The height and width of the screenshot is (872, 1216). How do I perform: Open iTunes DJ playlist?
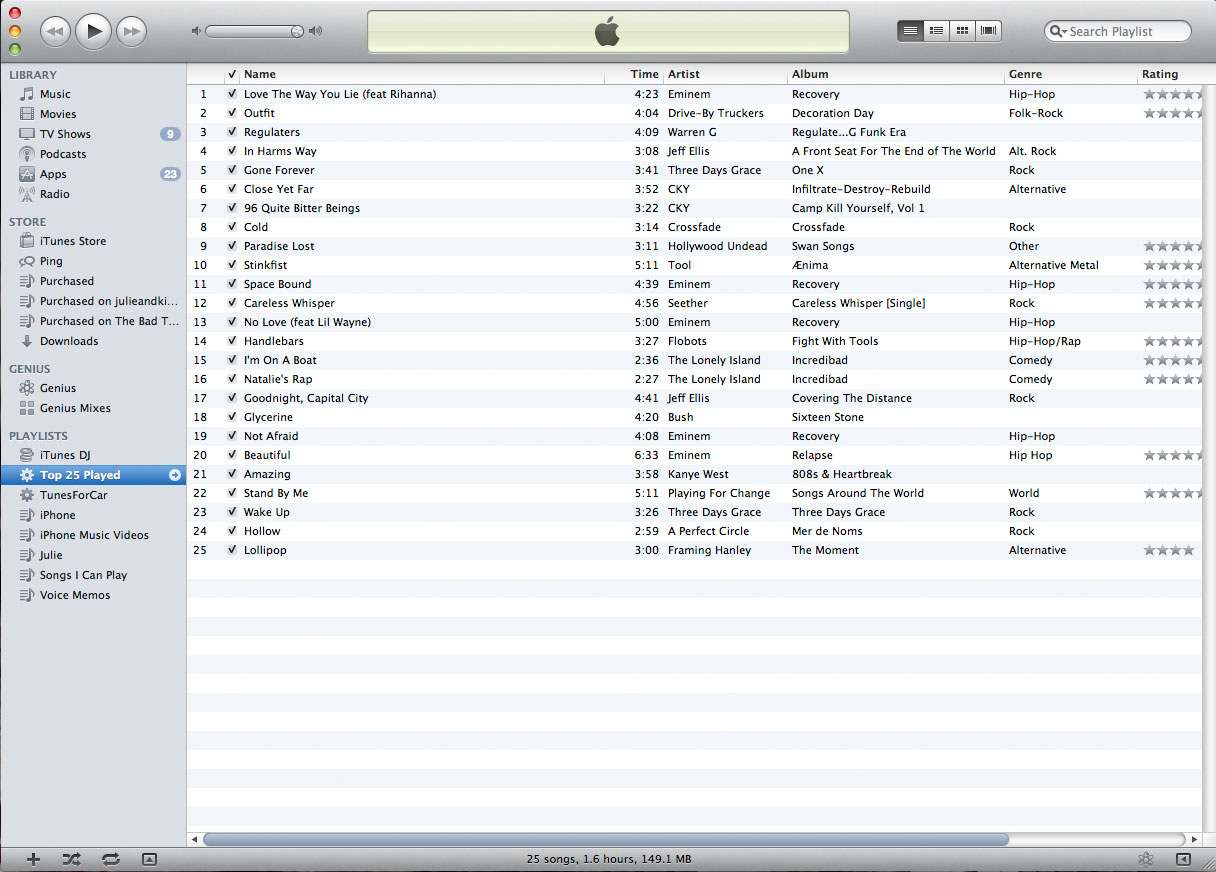pyautogui.click(x=65, y=455)
